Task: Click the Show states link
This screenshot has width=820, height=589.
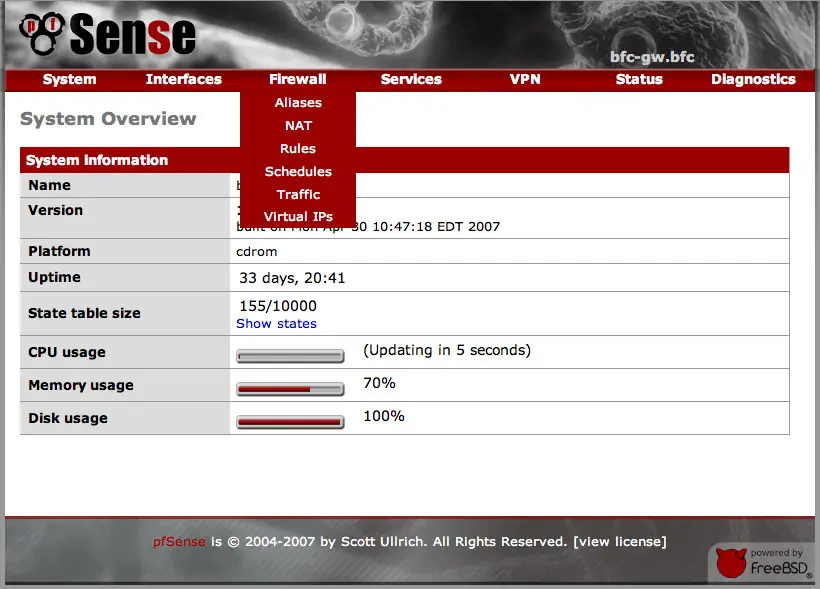Action: [x=276, y=323]
